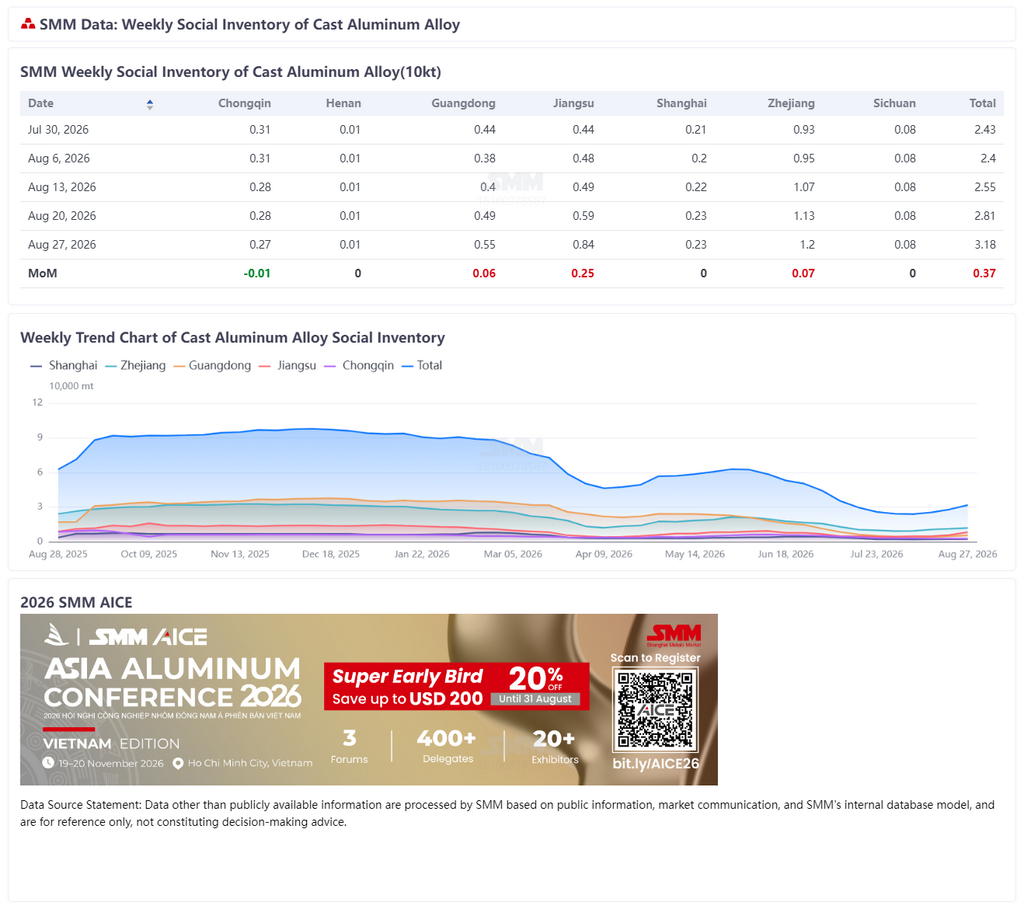Toggle the Guangdong series in chart legend
1024x910 pixels.
click(212, 365)
